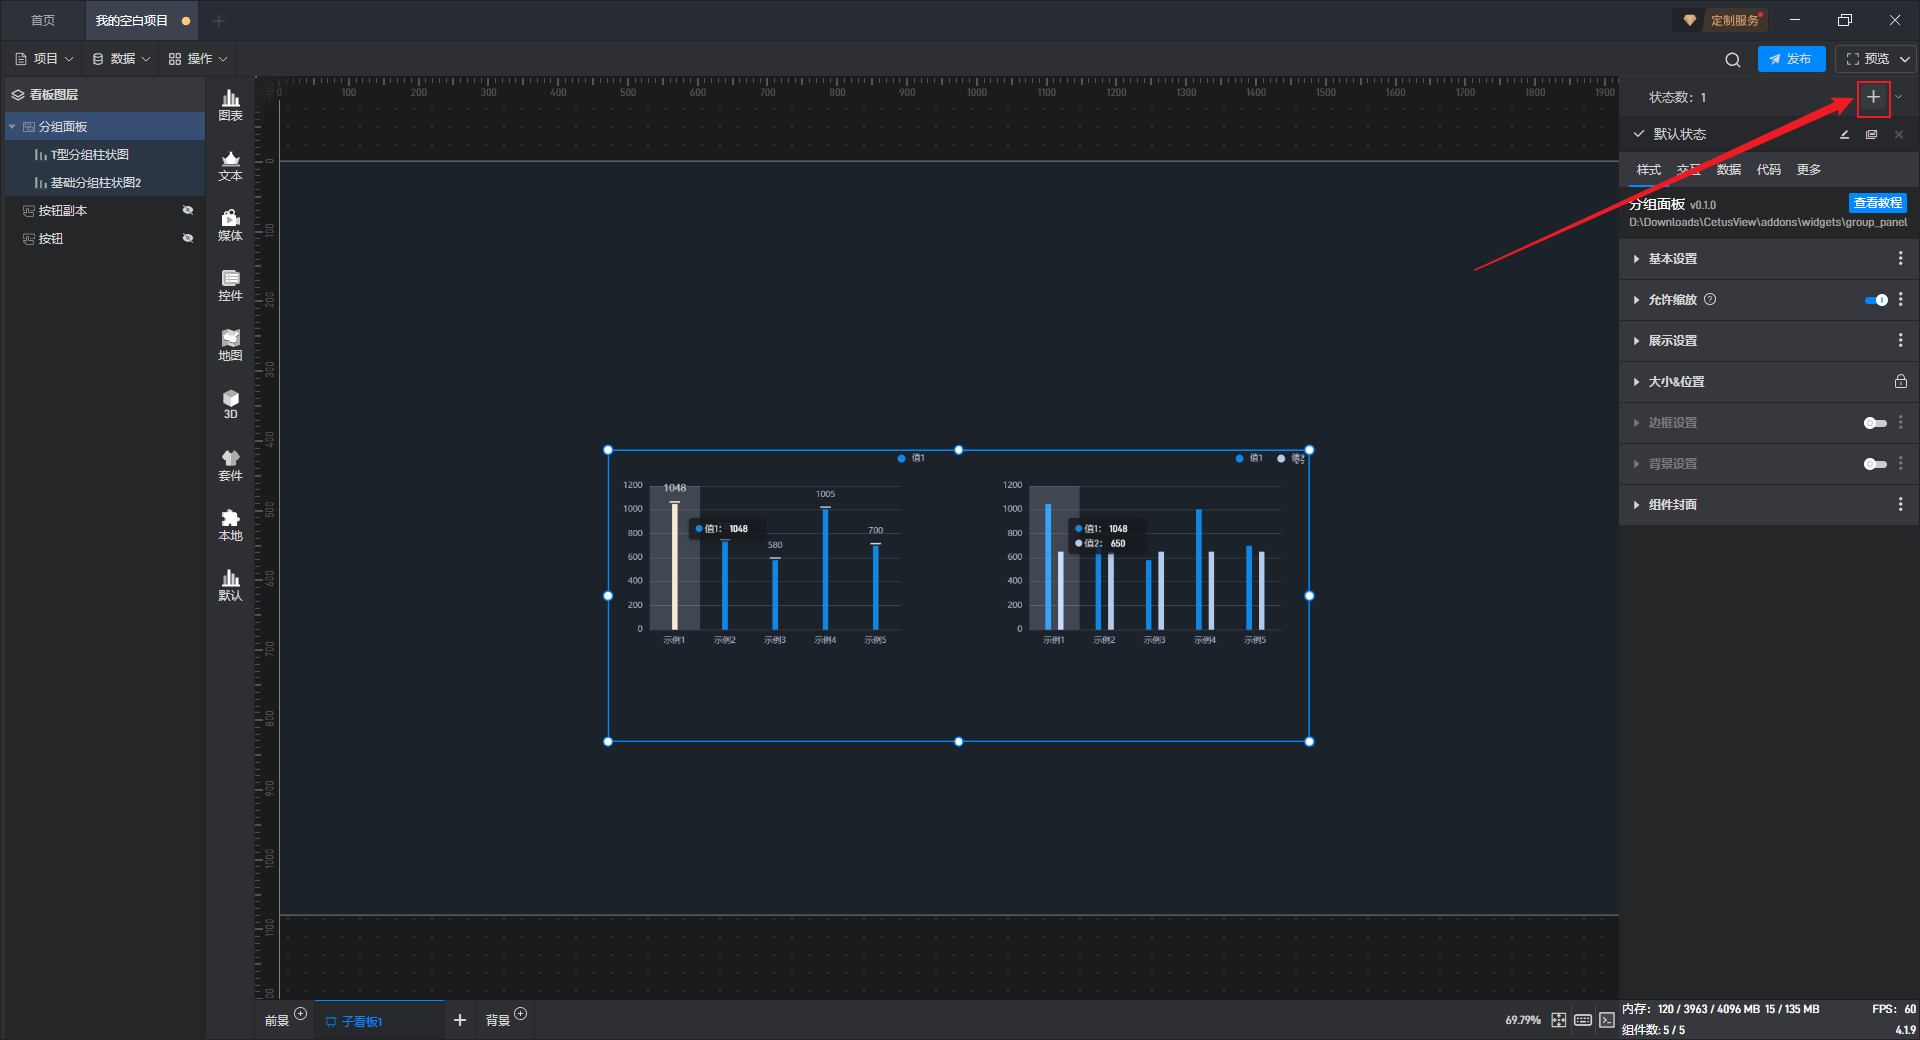
Task: Open the 图表 chart components panel
Action: click(230, 104)
